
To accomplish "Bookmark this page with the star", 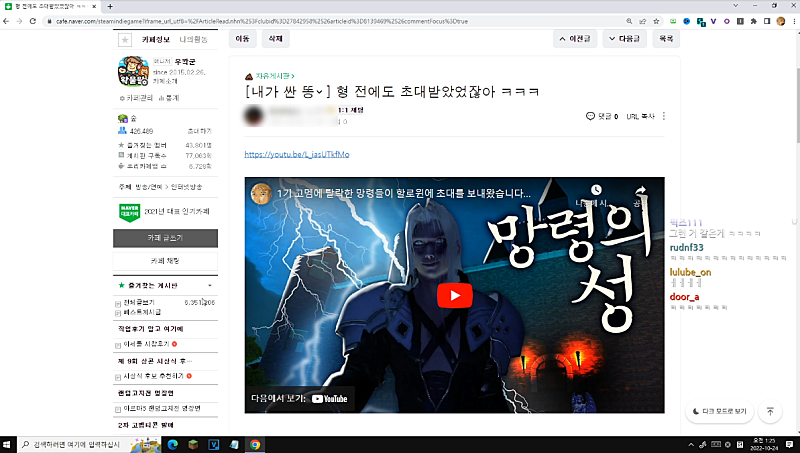I will click(656, 21).
